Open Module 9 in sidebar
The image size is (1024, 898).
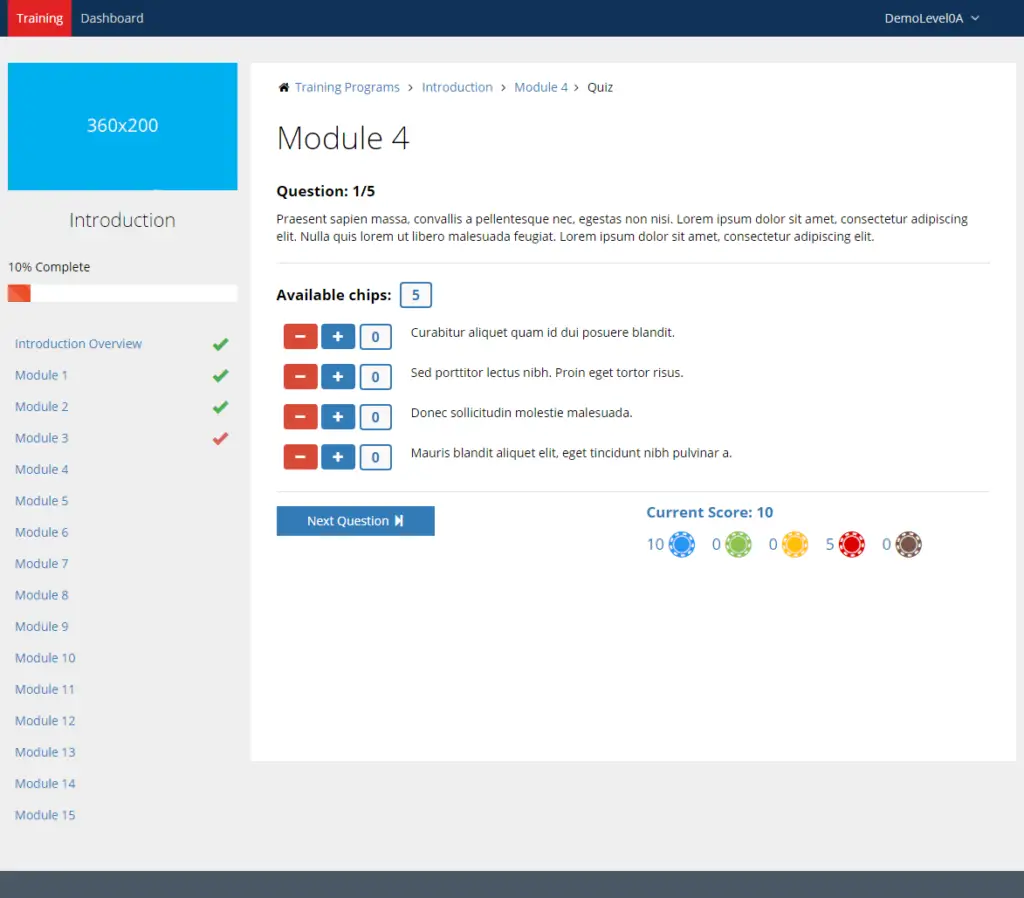coord(41,626)
